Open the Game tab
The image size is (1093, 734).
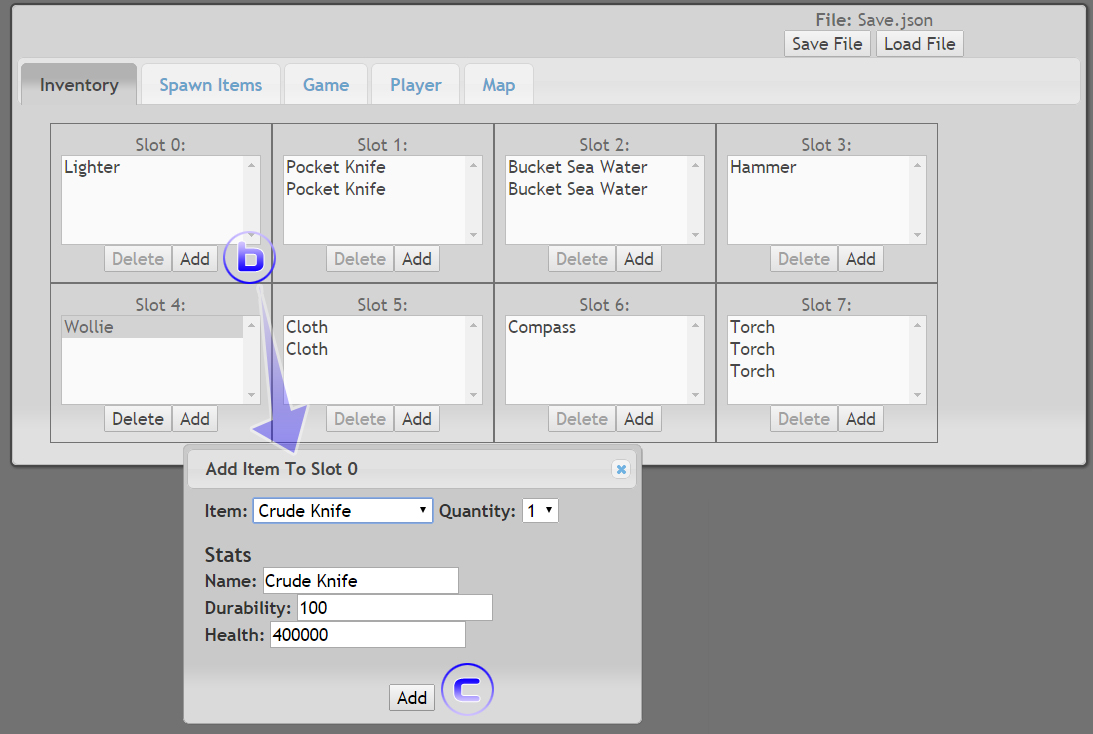point(326,85)
